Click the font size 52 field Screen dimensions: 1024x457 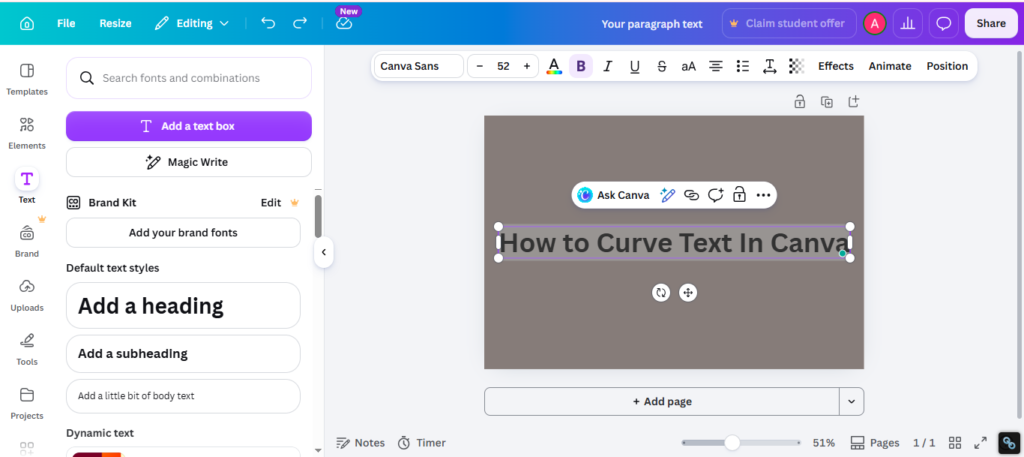(x=503, y=66)
